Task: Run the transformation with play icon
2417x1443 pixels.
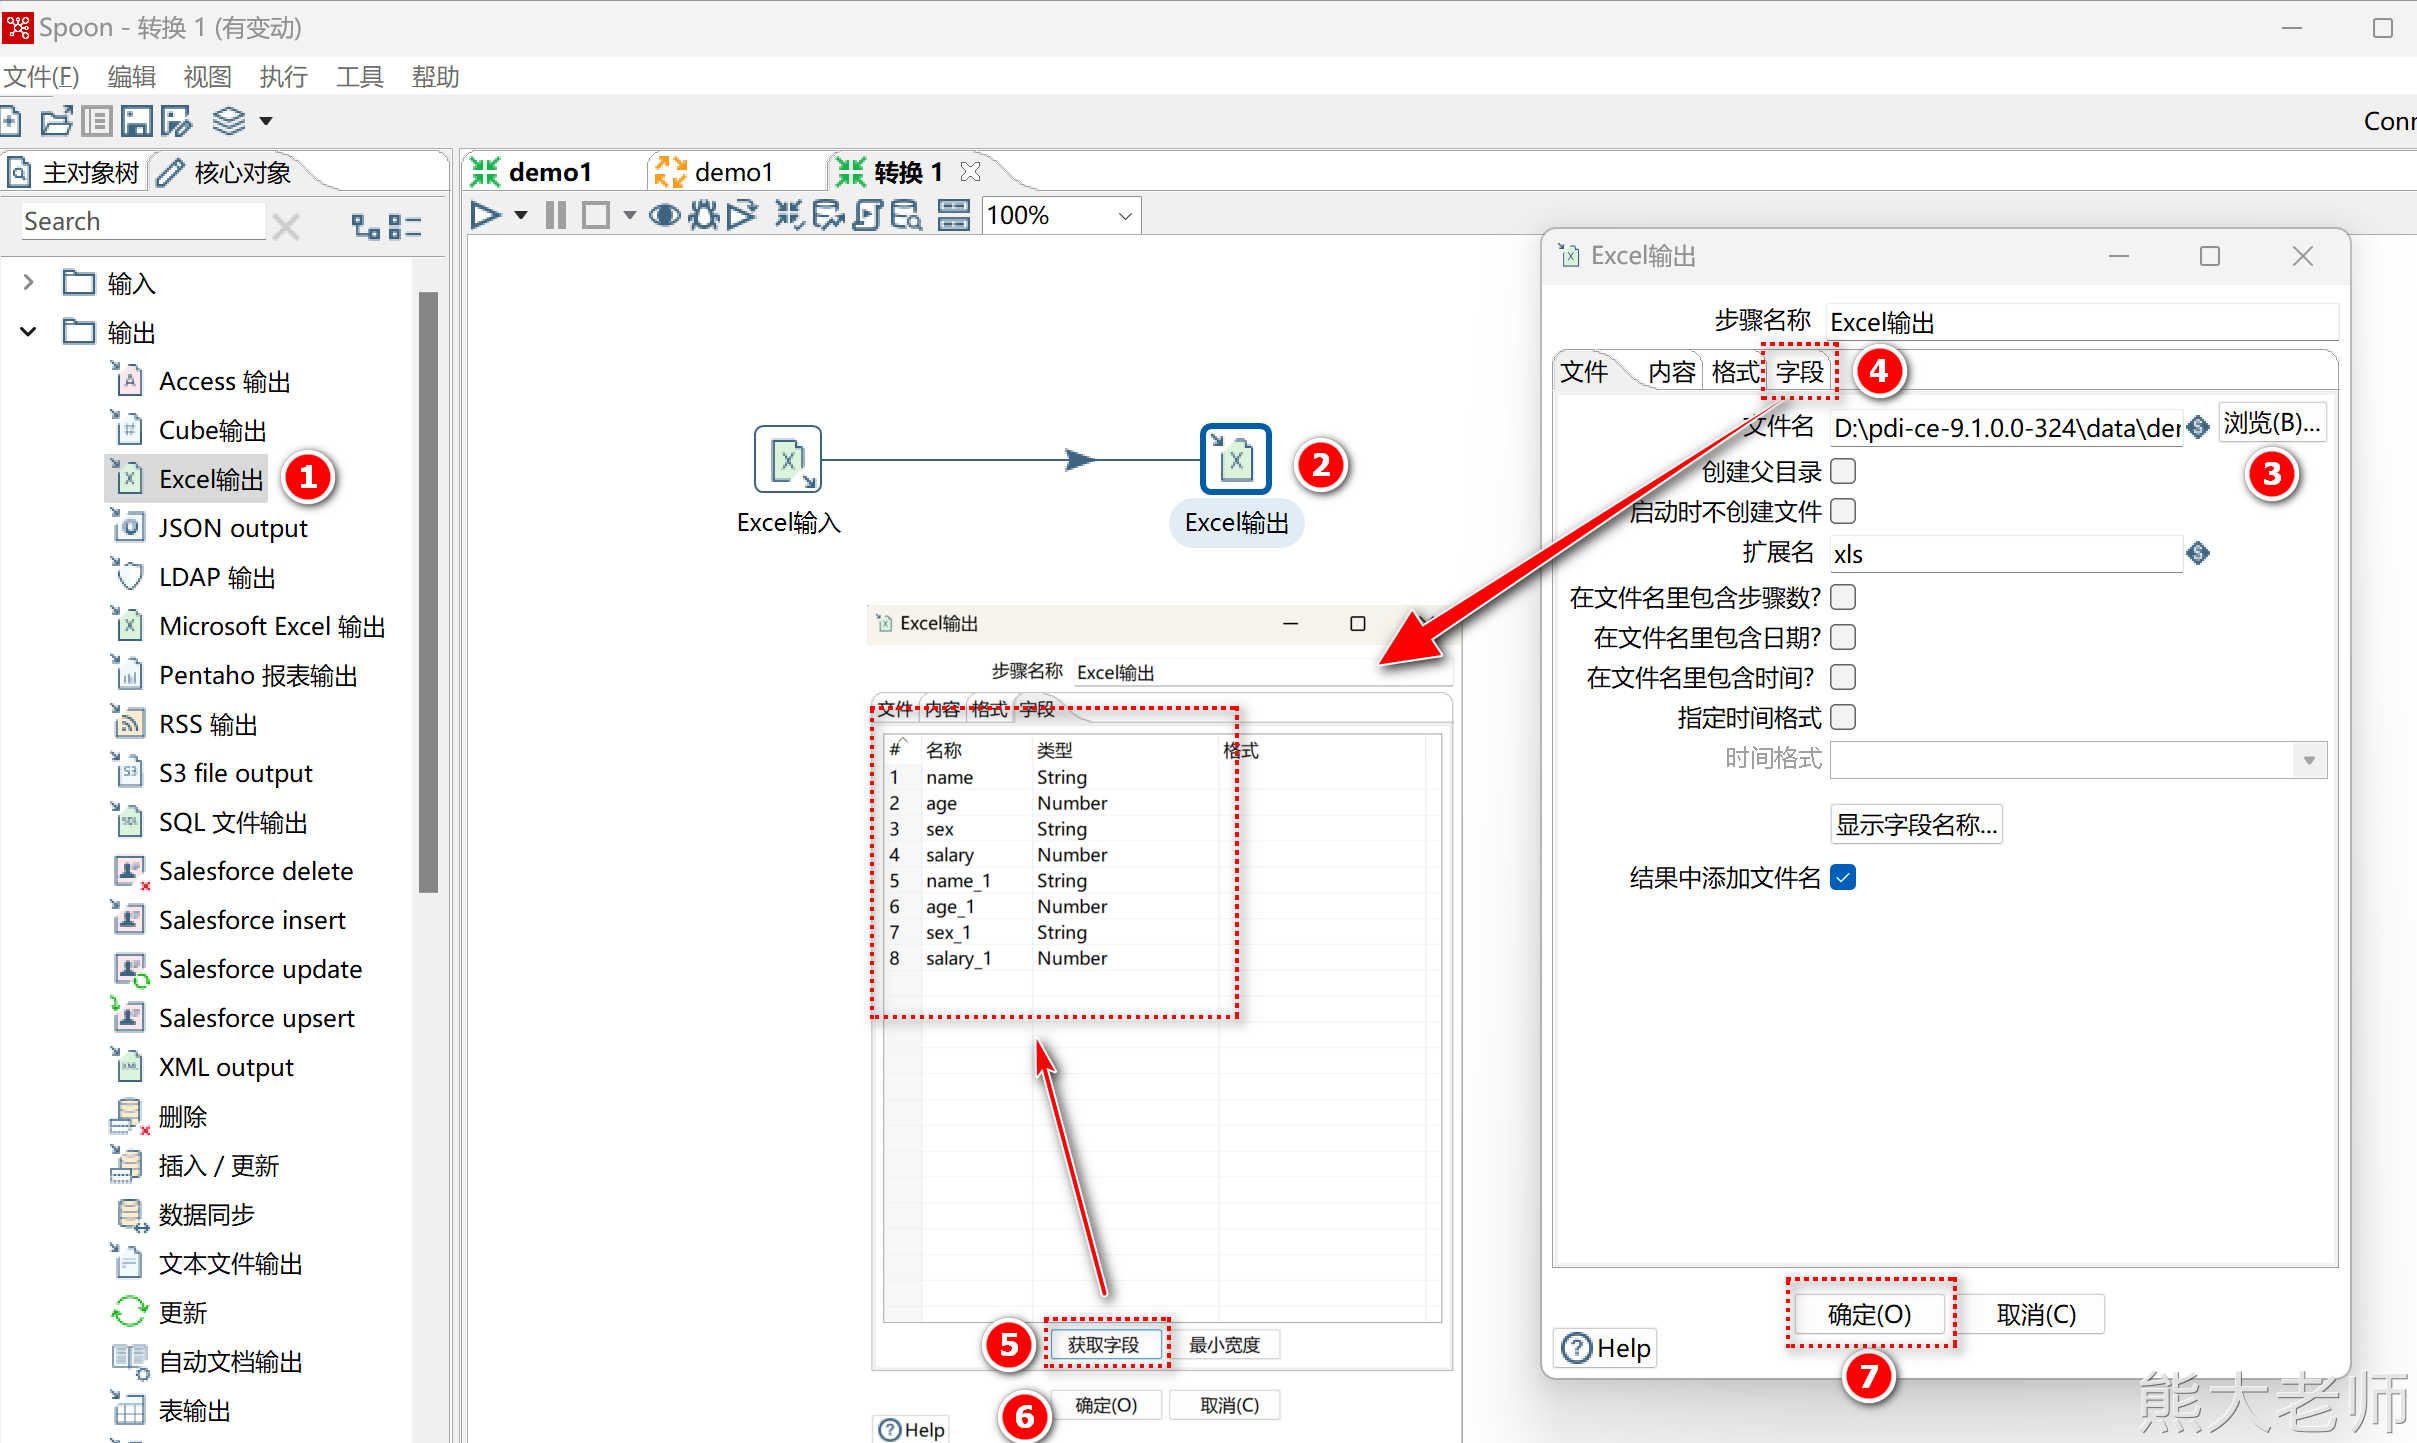Action: click(486, 215)
